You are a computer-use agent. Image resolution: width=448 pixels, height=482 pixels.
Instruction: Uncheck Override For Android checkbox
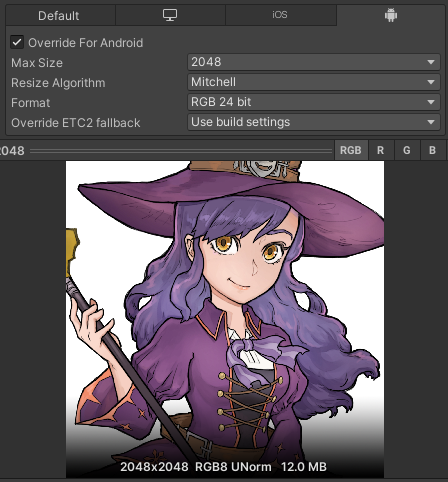click(17, 42)
